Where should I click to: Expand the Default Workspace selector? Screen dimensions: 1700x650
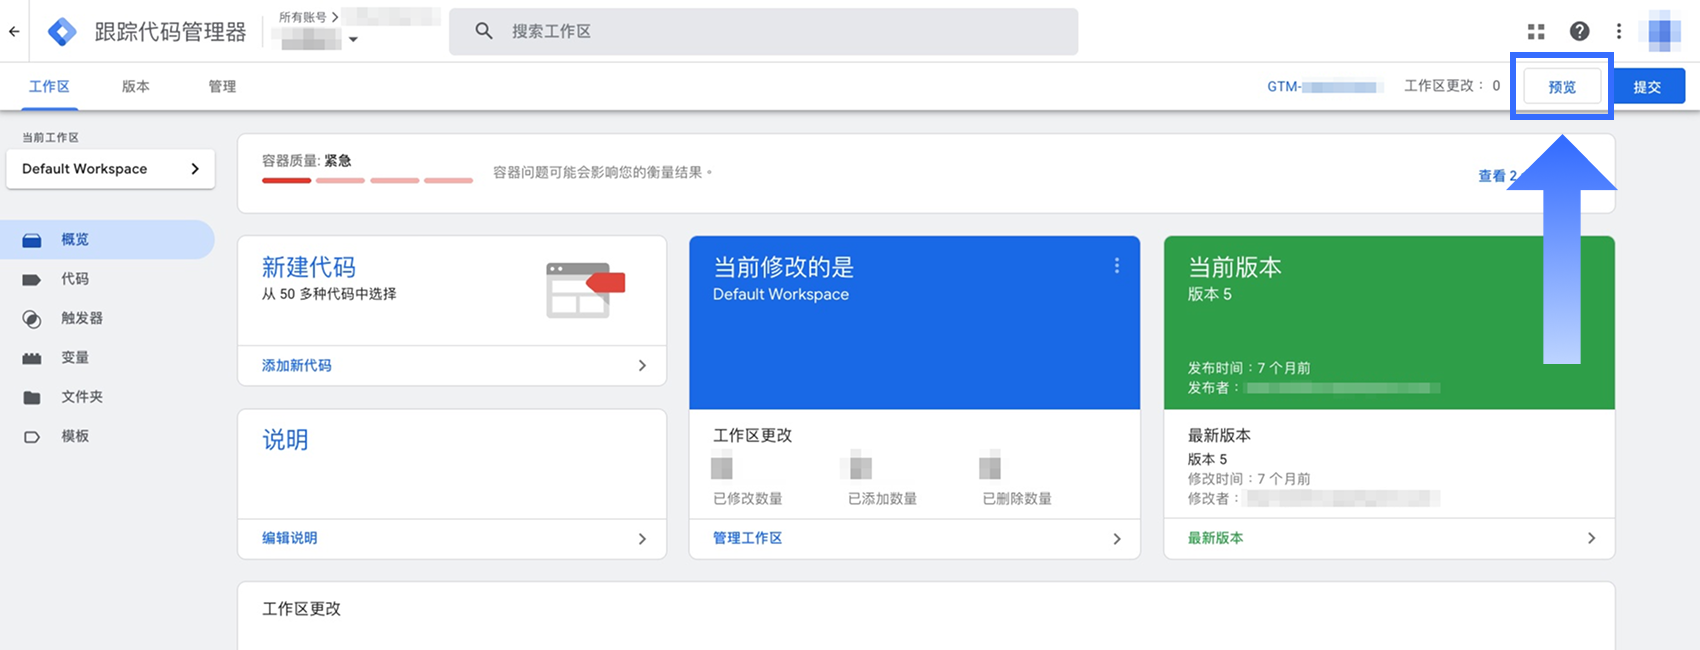coord(110,169)
